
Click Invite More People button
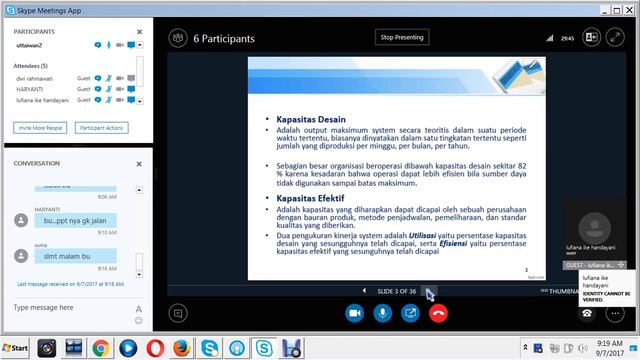tap(40, 128)
